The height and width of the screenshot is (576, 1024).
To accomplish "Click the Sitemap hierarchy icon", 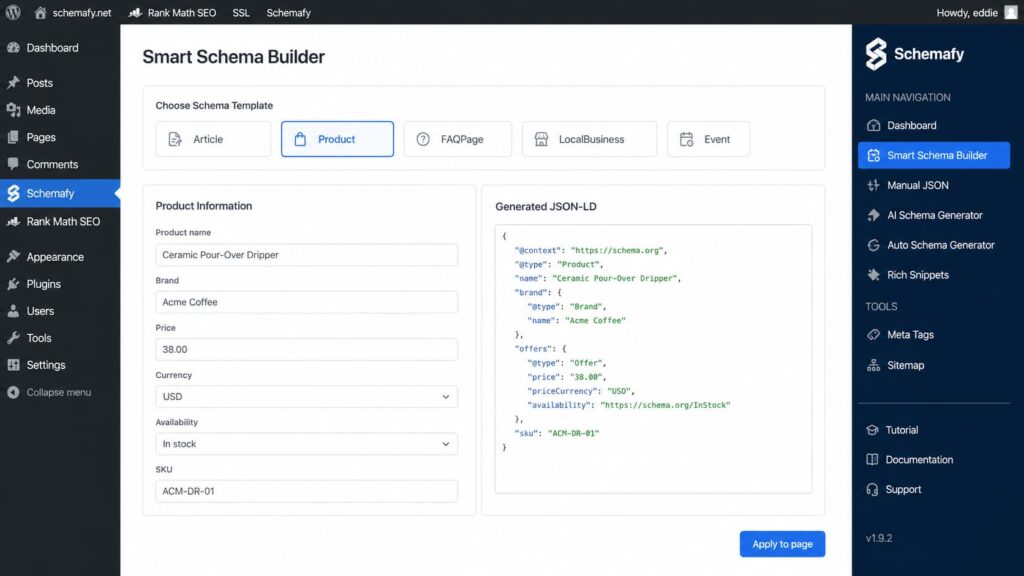I will pyautogui.click(x=873, y=365).
